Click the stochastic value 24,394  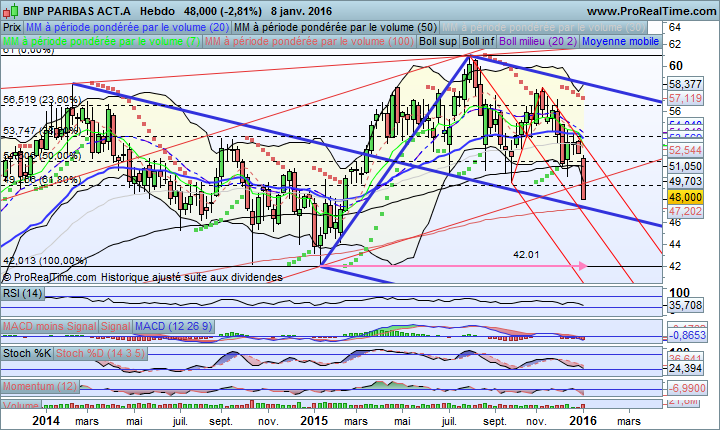(x=685, y=368)
